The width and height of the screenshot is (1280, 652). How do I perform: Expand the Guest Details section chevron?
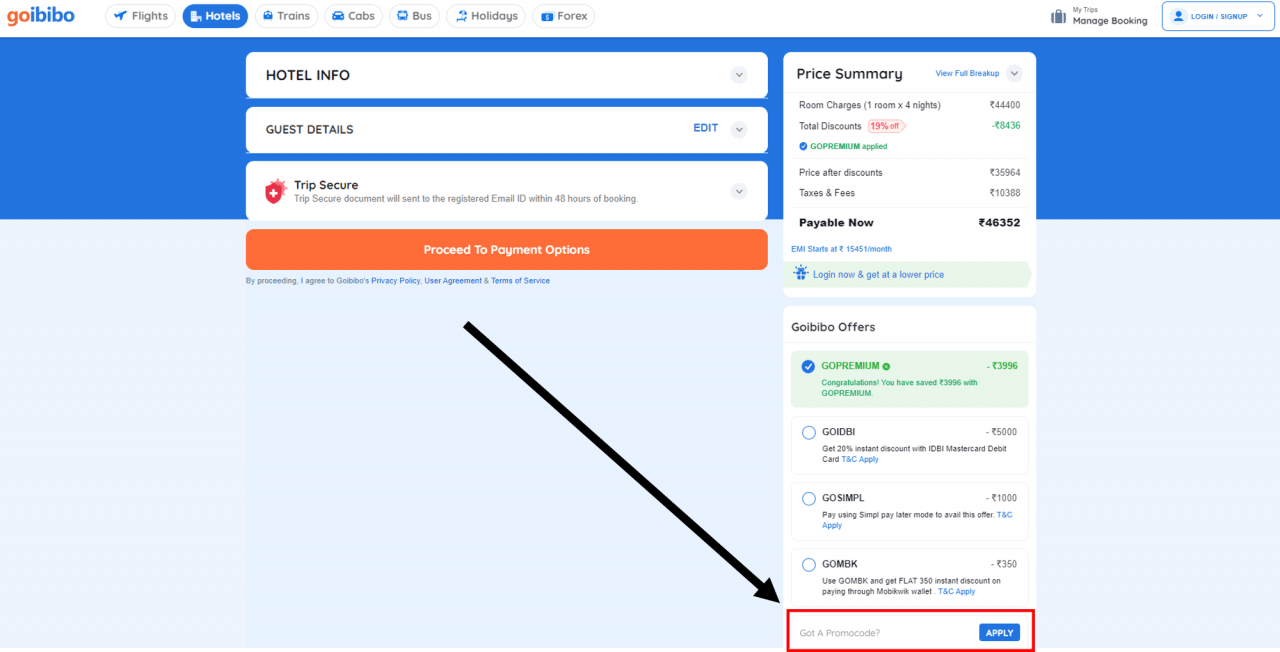[739, 129]
